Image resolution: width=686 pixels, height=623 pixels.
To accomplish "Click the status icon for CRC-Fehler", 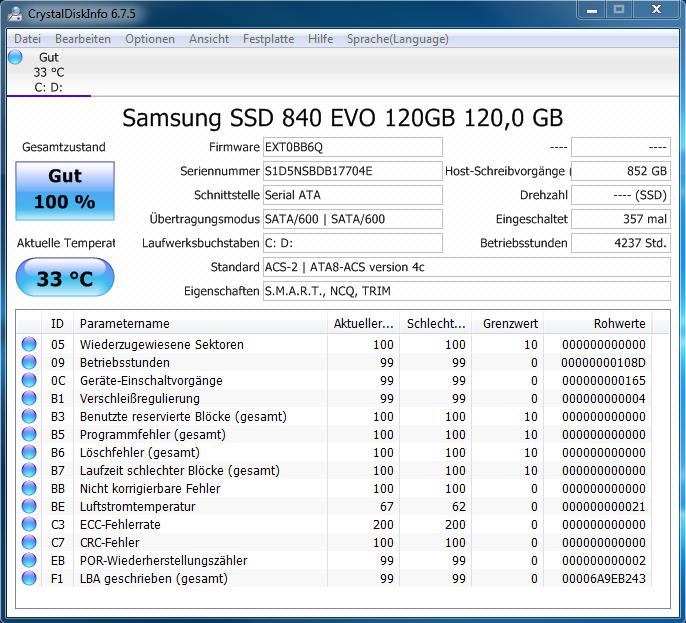I will coord(29,542).
